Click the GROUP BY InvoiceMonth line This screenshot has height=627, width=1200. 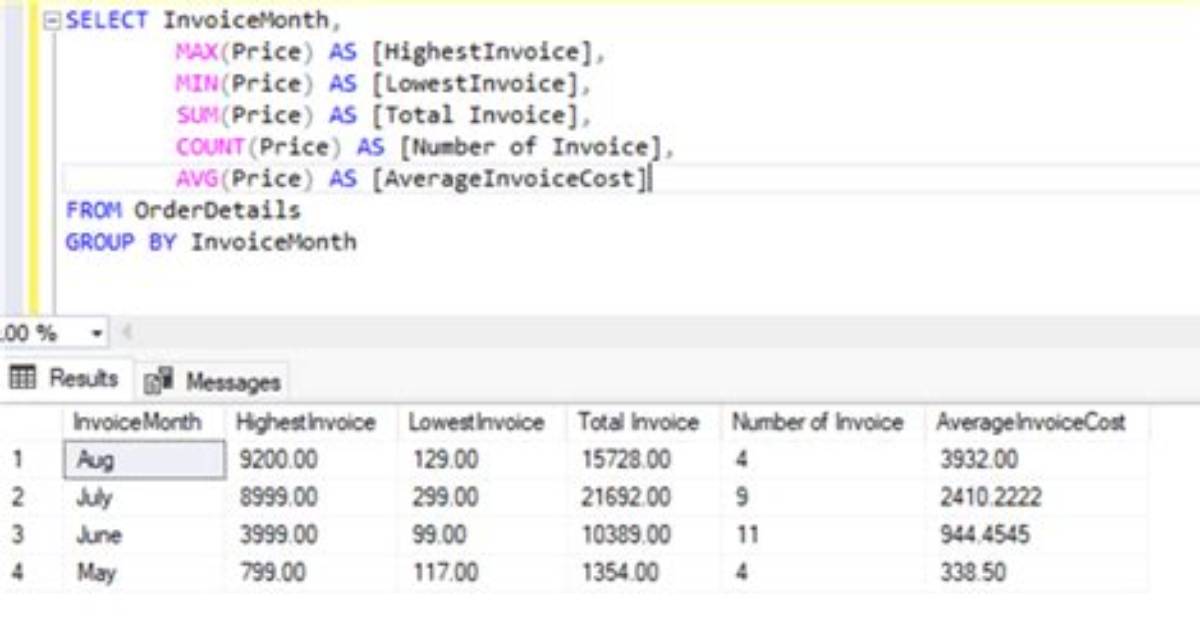(211, 243)
